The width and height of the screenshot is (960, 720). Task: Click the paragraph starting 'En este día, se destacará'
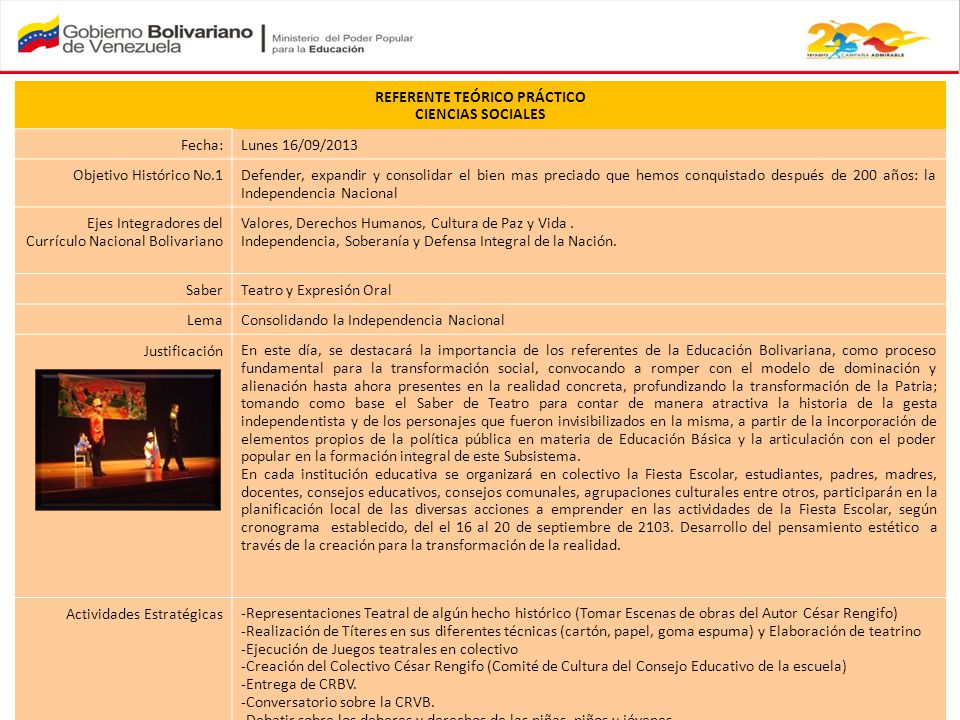pos(588,403)
